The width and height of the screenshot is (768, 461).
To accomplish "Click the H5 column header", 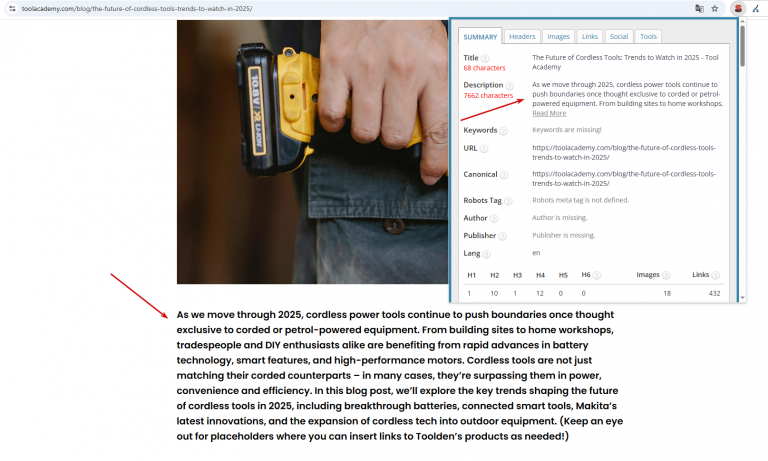I will click(563, 275).
